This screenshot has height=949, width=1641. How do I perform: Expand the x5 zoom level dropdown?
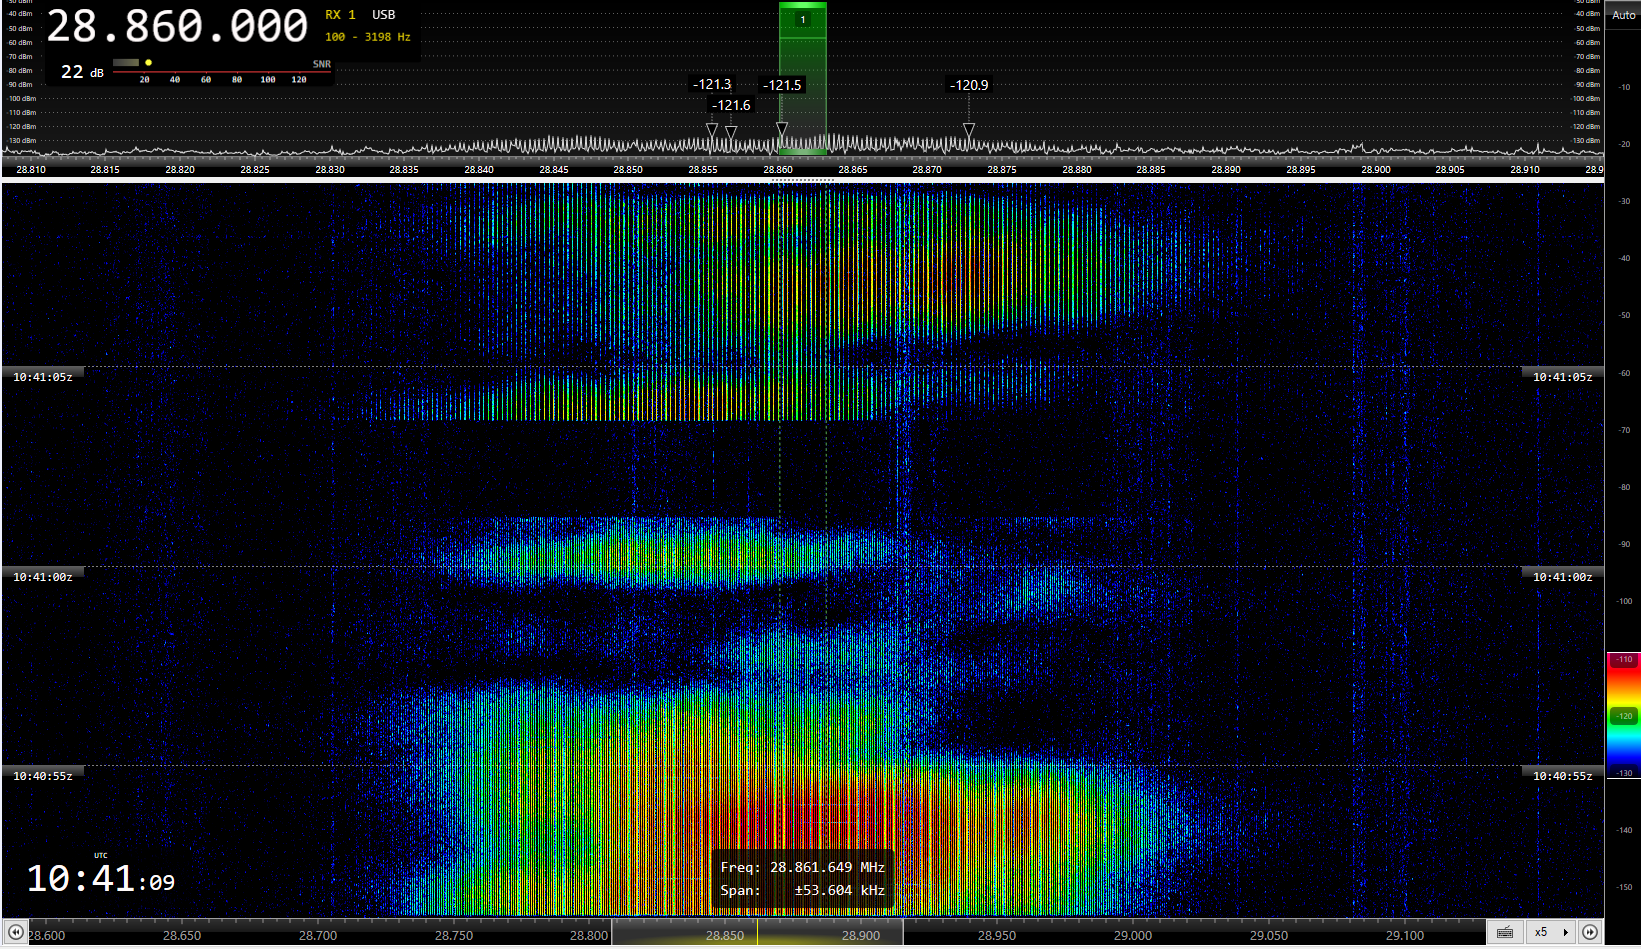coord(1552,932)
